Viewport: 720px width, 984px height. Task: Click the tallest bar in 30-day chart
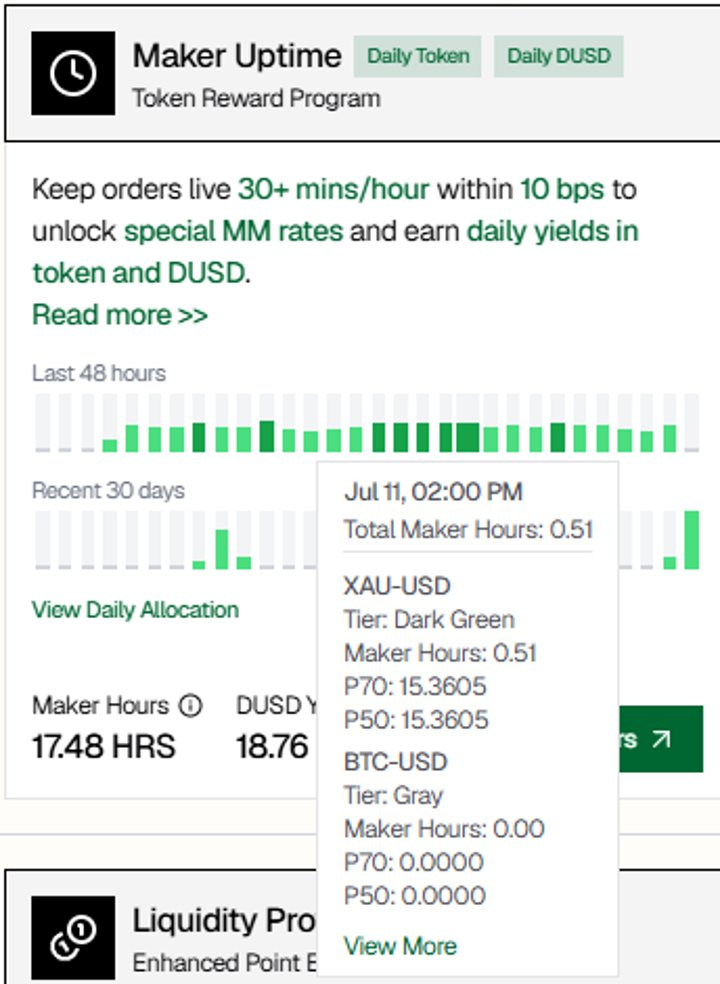click(692, 540)
